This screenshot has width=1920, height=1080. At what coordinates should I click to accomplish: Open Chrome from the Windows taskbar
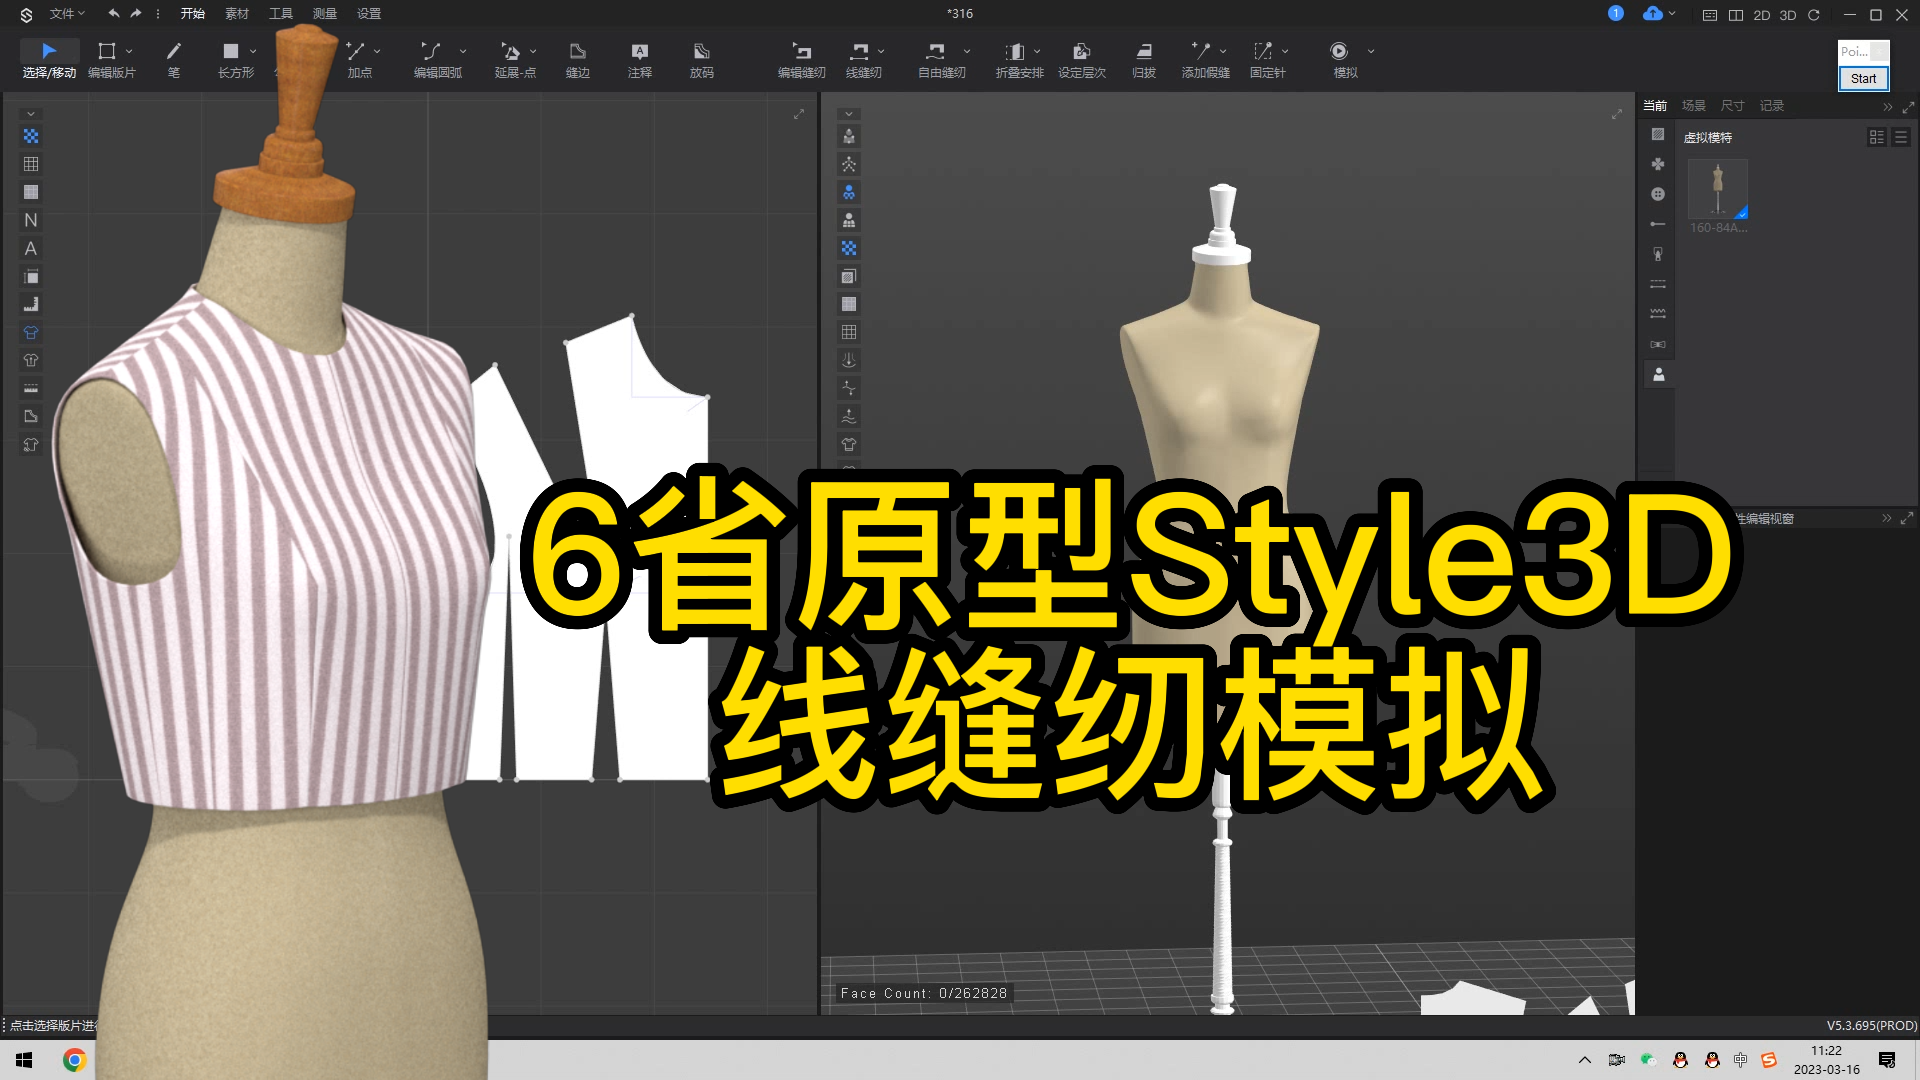(x=74, y=1060)
